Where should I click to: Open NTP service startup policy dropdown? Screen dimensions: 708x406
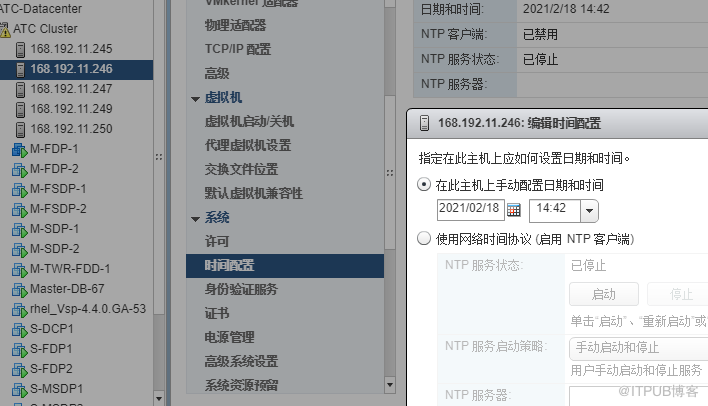(x=638, y=348)
